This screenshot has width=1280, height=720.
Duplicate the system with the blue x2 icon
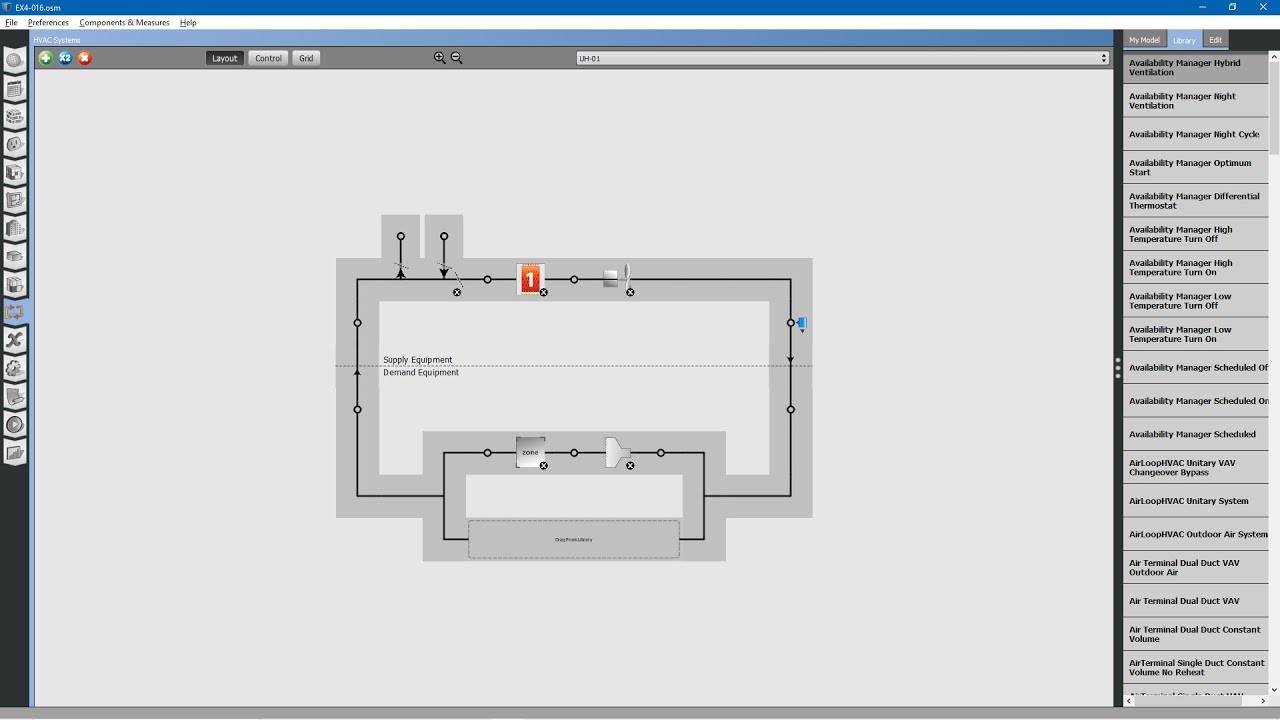[x=65, y=58]
